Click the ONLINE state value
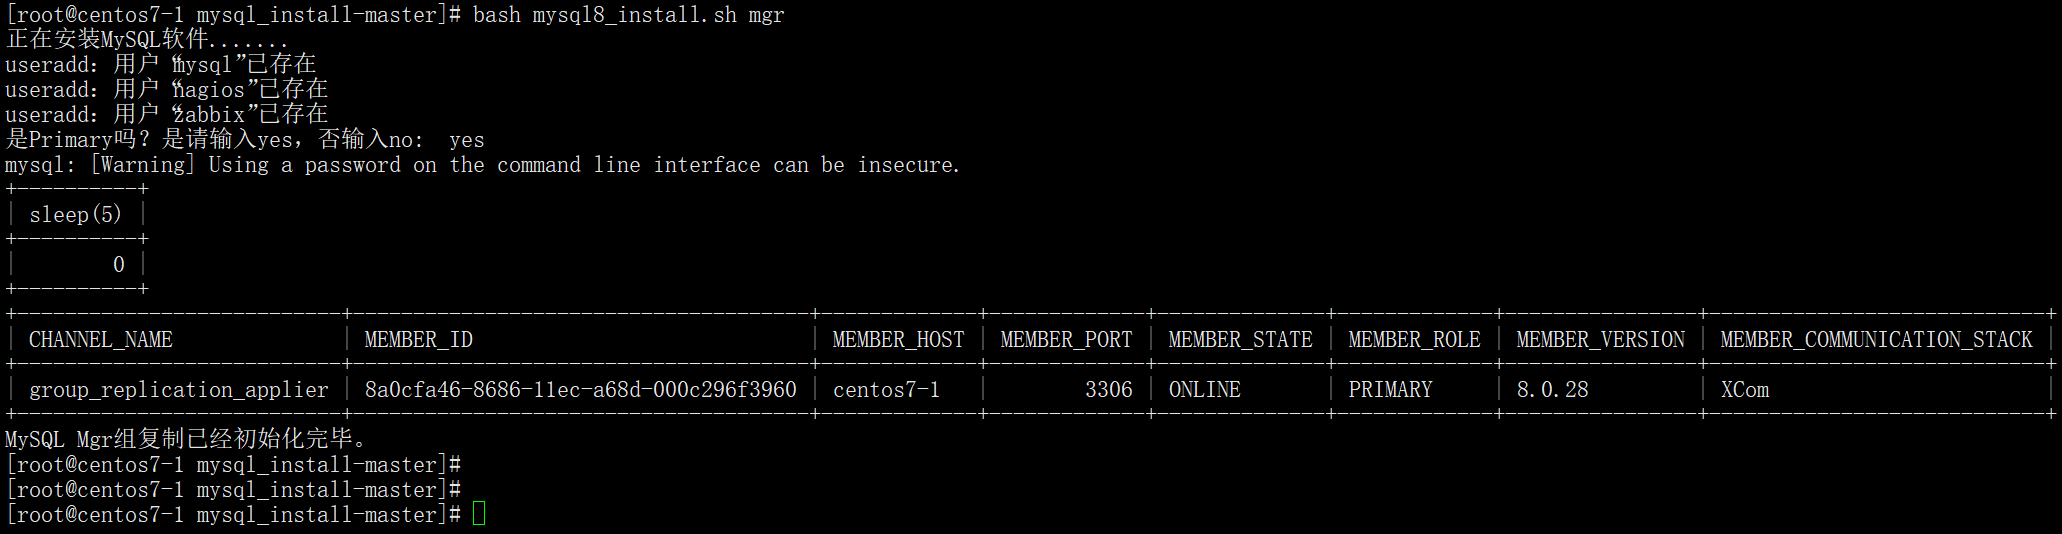 pos(1204,390)
